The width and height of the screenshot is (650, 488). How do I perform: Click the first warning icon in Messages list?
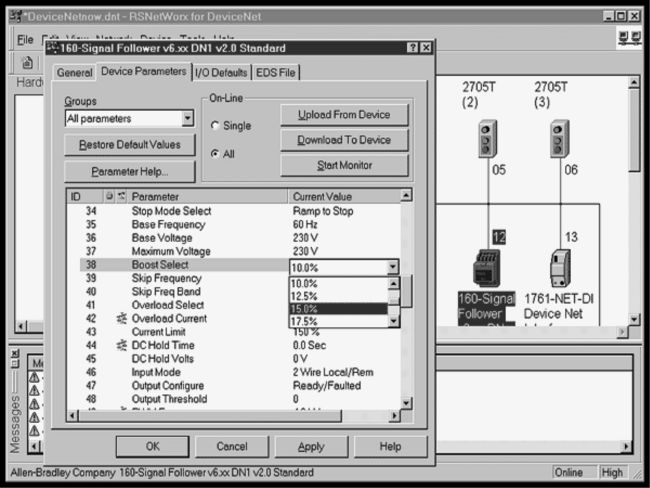pos(34,377)
